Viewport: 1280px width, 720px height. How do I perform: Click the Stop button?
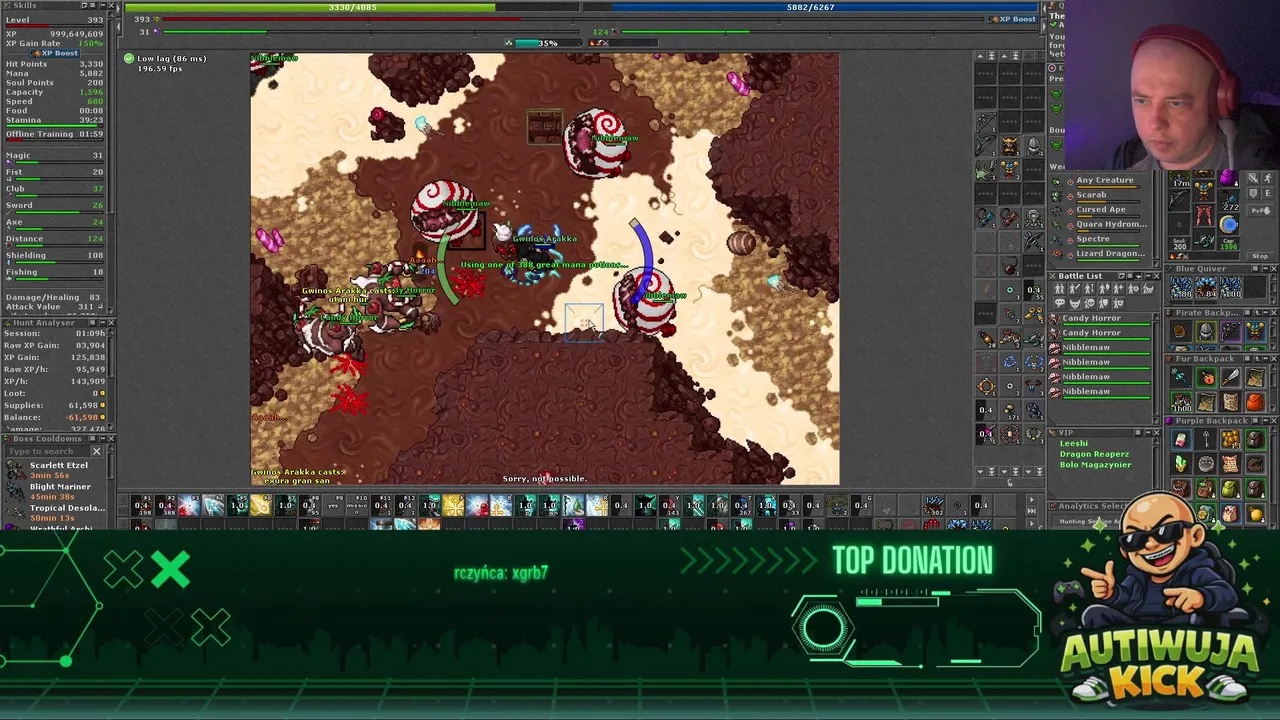click(x=1260, y=256)
